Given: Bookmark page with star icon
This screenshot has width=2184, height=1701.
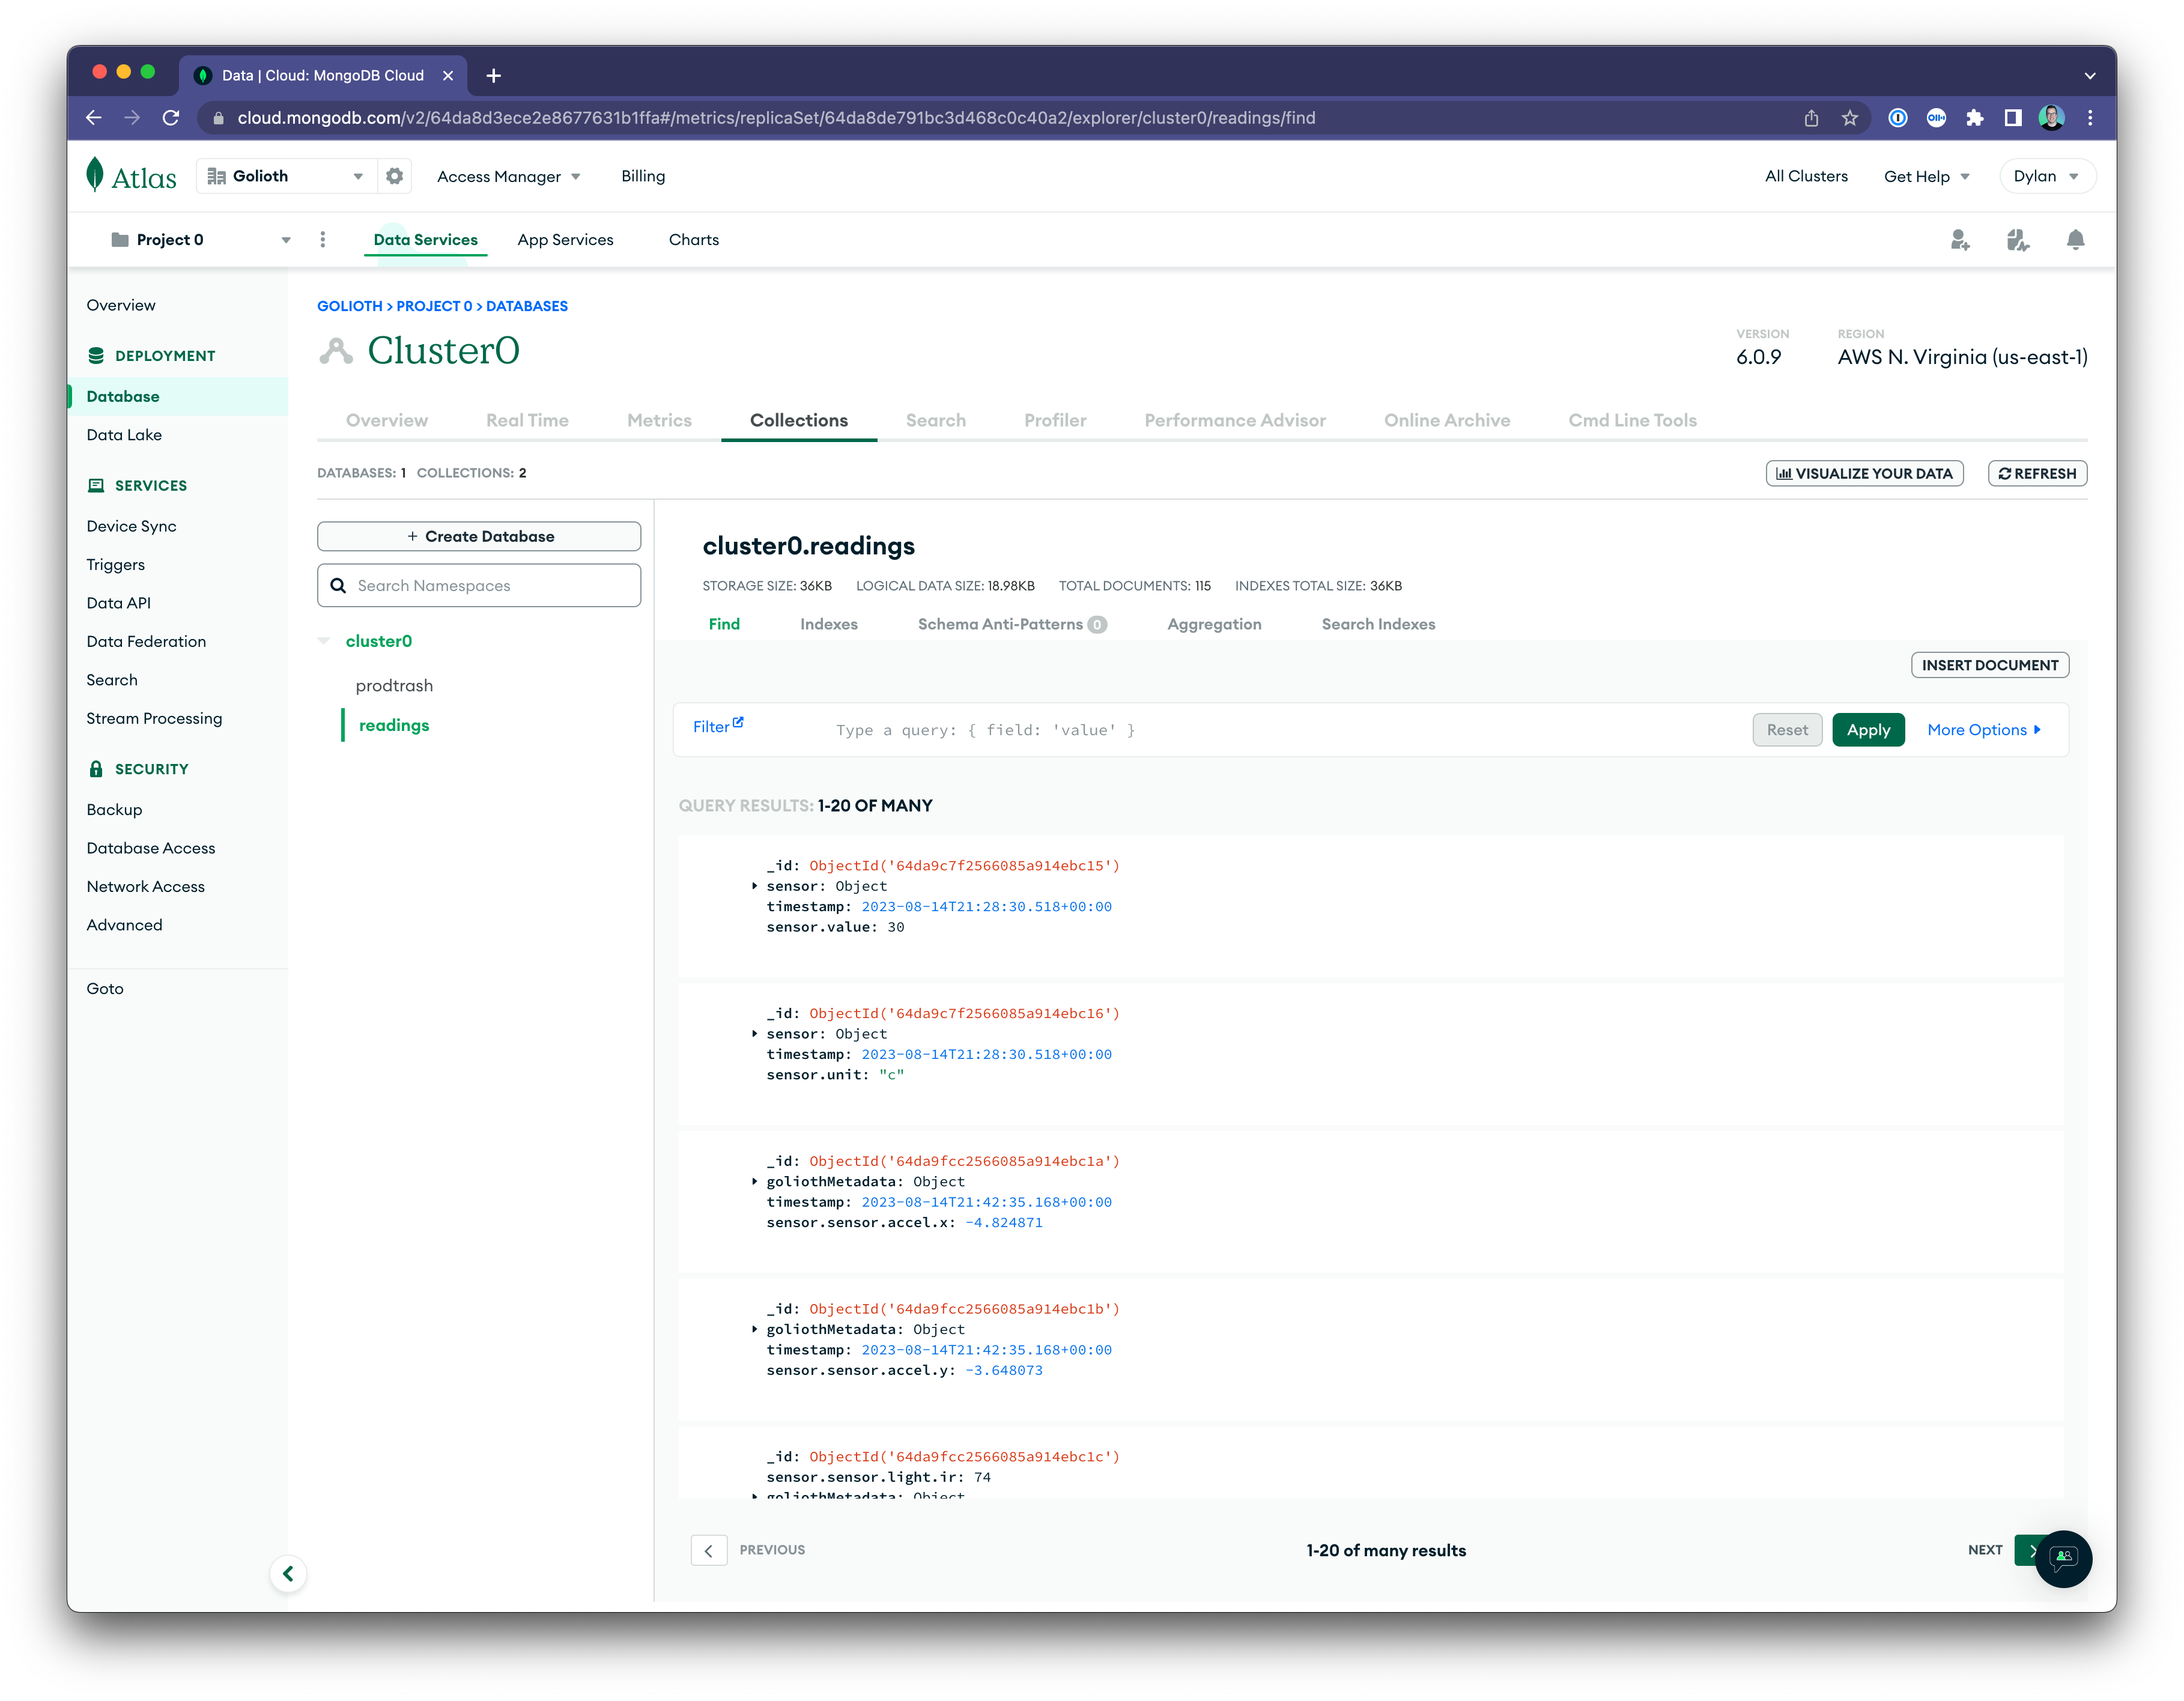Looking at the screenshot, I should coord(1850,118).
